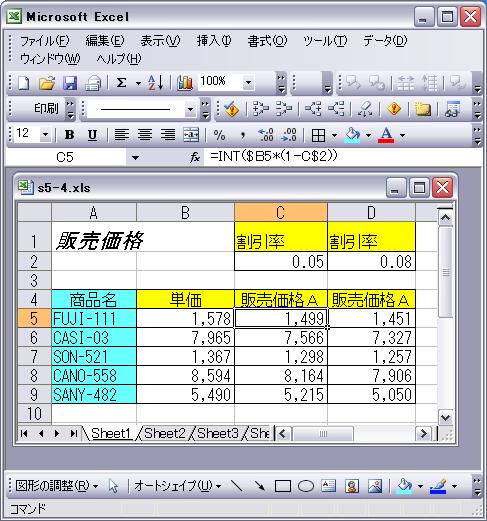The width and height of the screenshot is (487, 521).
Task: Open the 表示 menu
Action: (x=160, y=41)
